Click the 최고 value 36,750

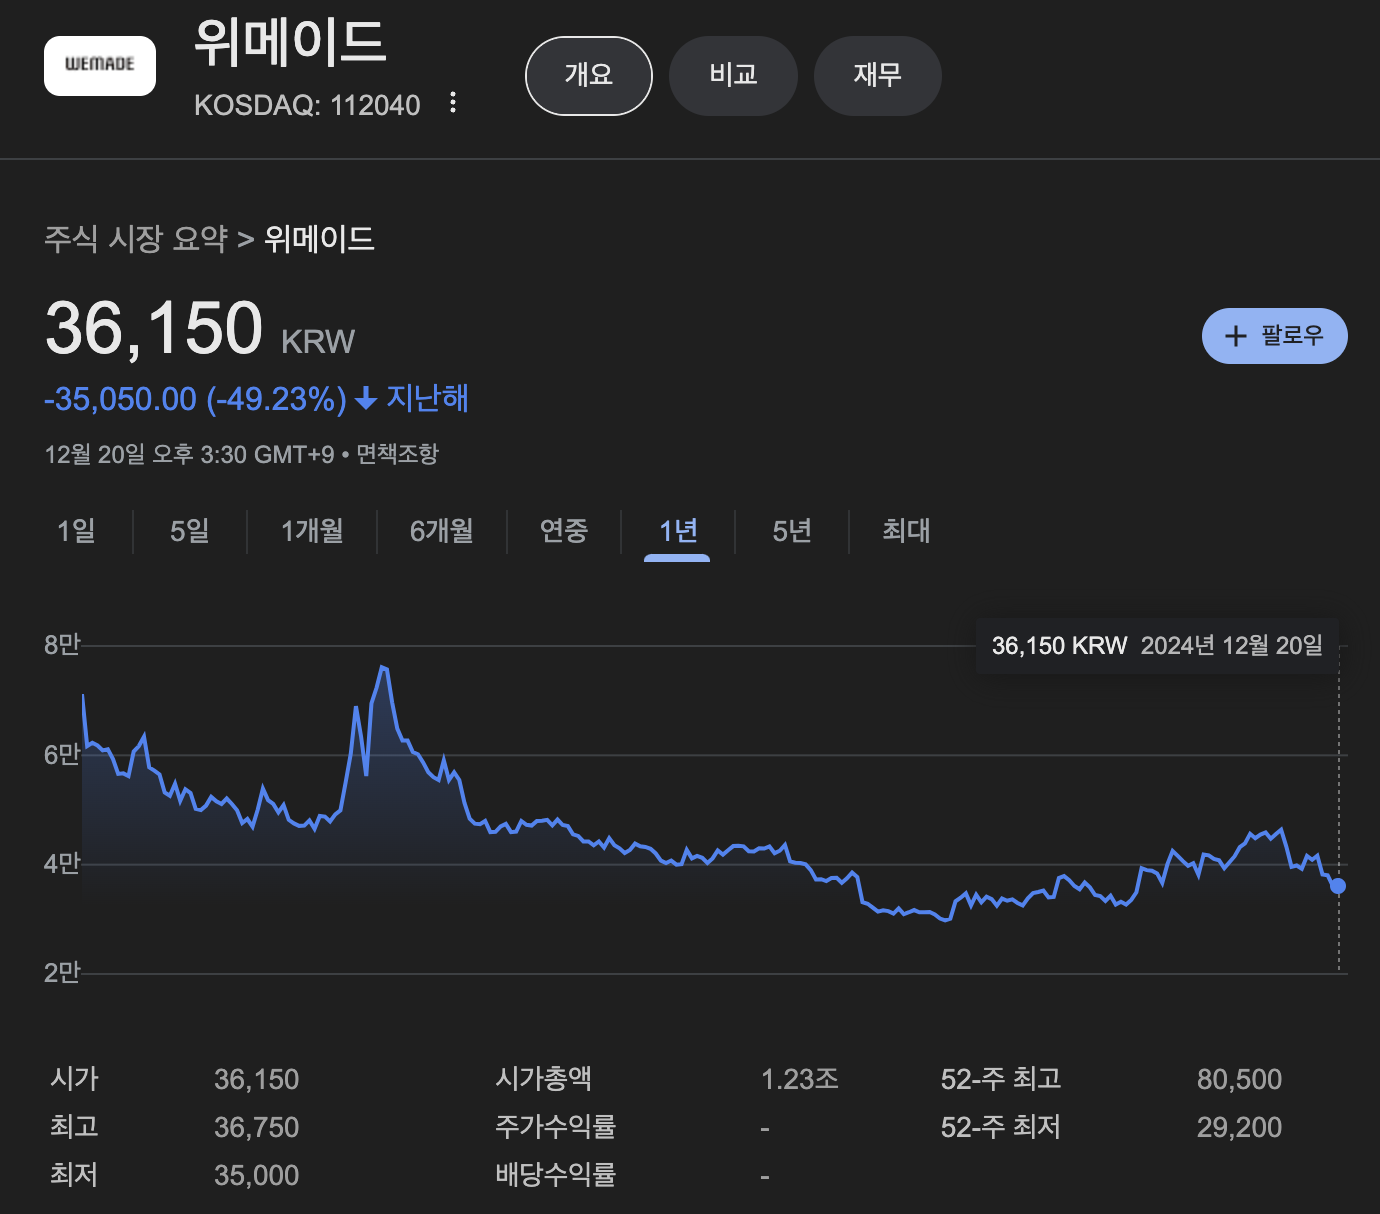[x=257, y=1128]
